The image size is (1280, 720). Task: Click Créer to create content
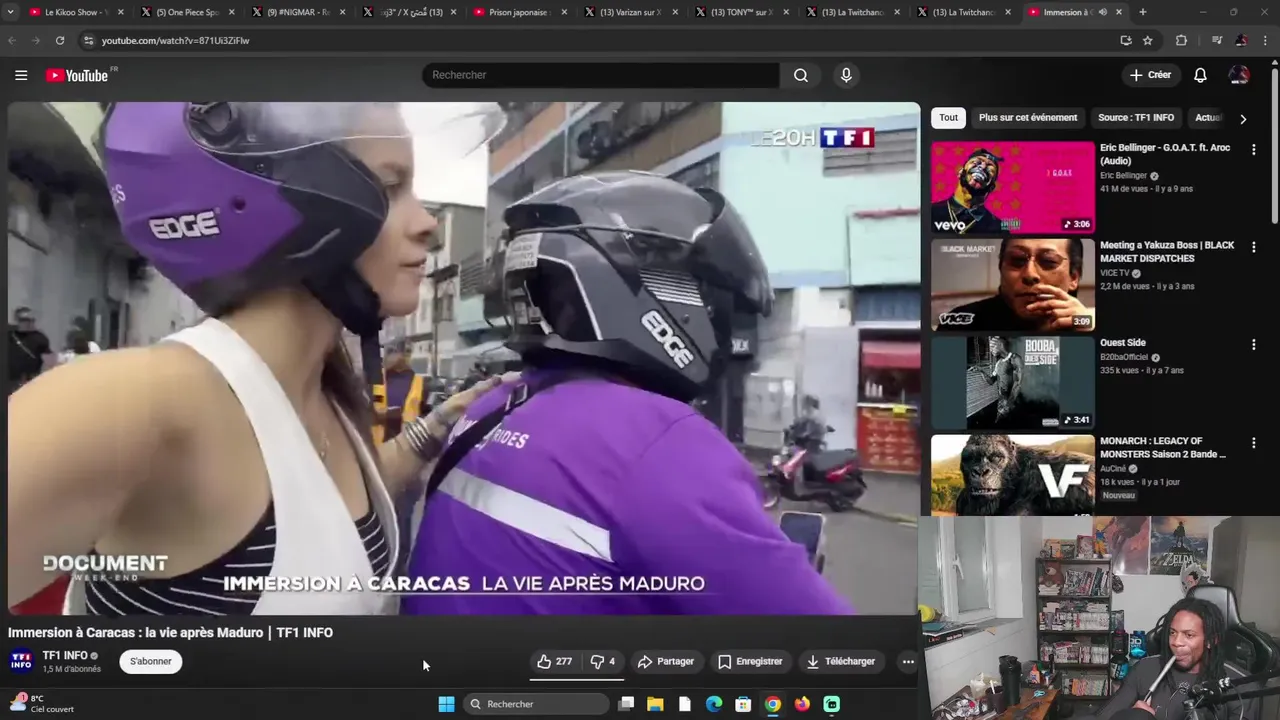(x=1150, y=75)
